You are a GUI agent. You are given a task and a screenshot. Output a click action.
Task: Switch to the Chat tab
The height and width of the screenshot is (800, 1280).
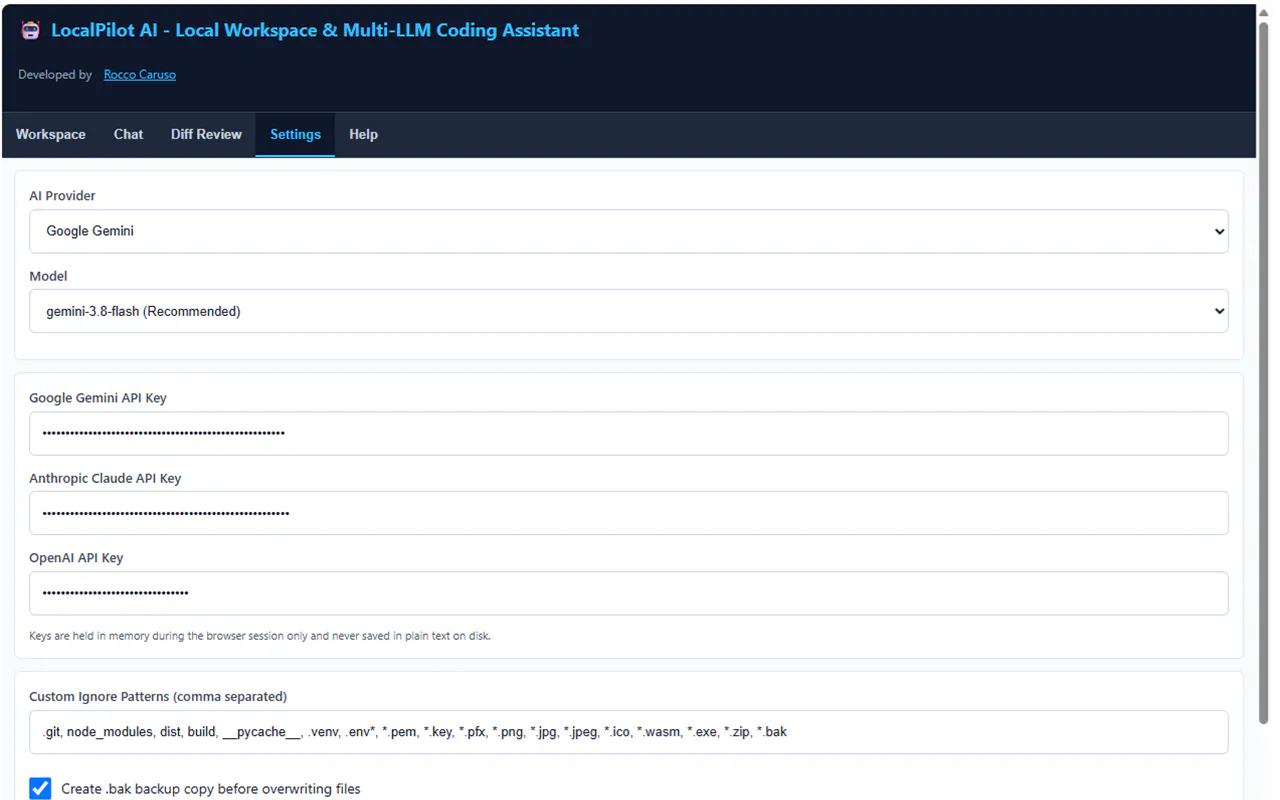coord(129,134)
